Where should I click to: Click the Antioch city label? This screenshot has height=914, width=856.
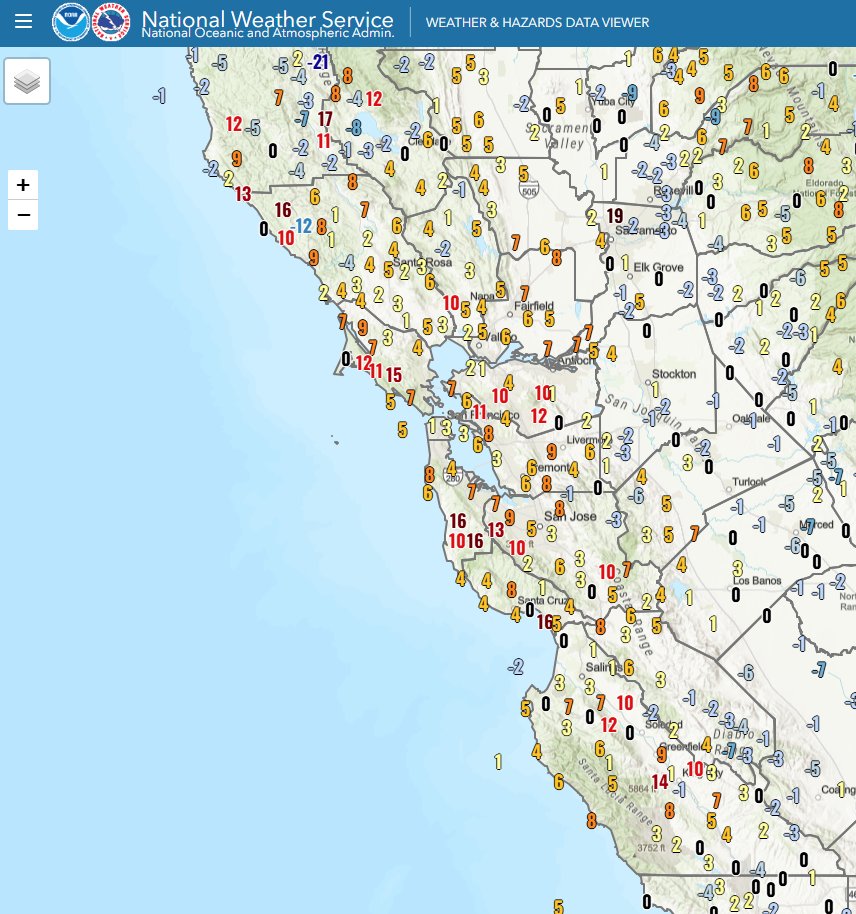(576, 361)
